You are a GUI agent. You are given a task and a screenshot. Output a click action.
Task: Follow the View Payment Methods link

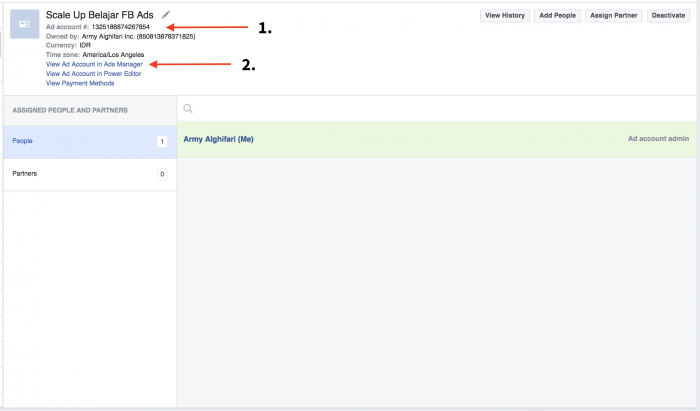click(80, 83)
